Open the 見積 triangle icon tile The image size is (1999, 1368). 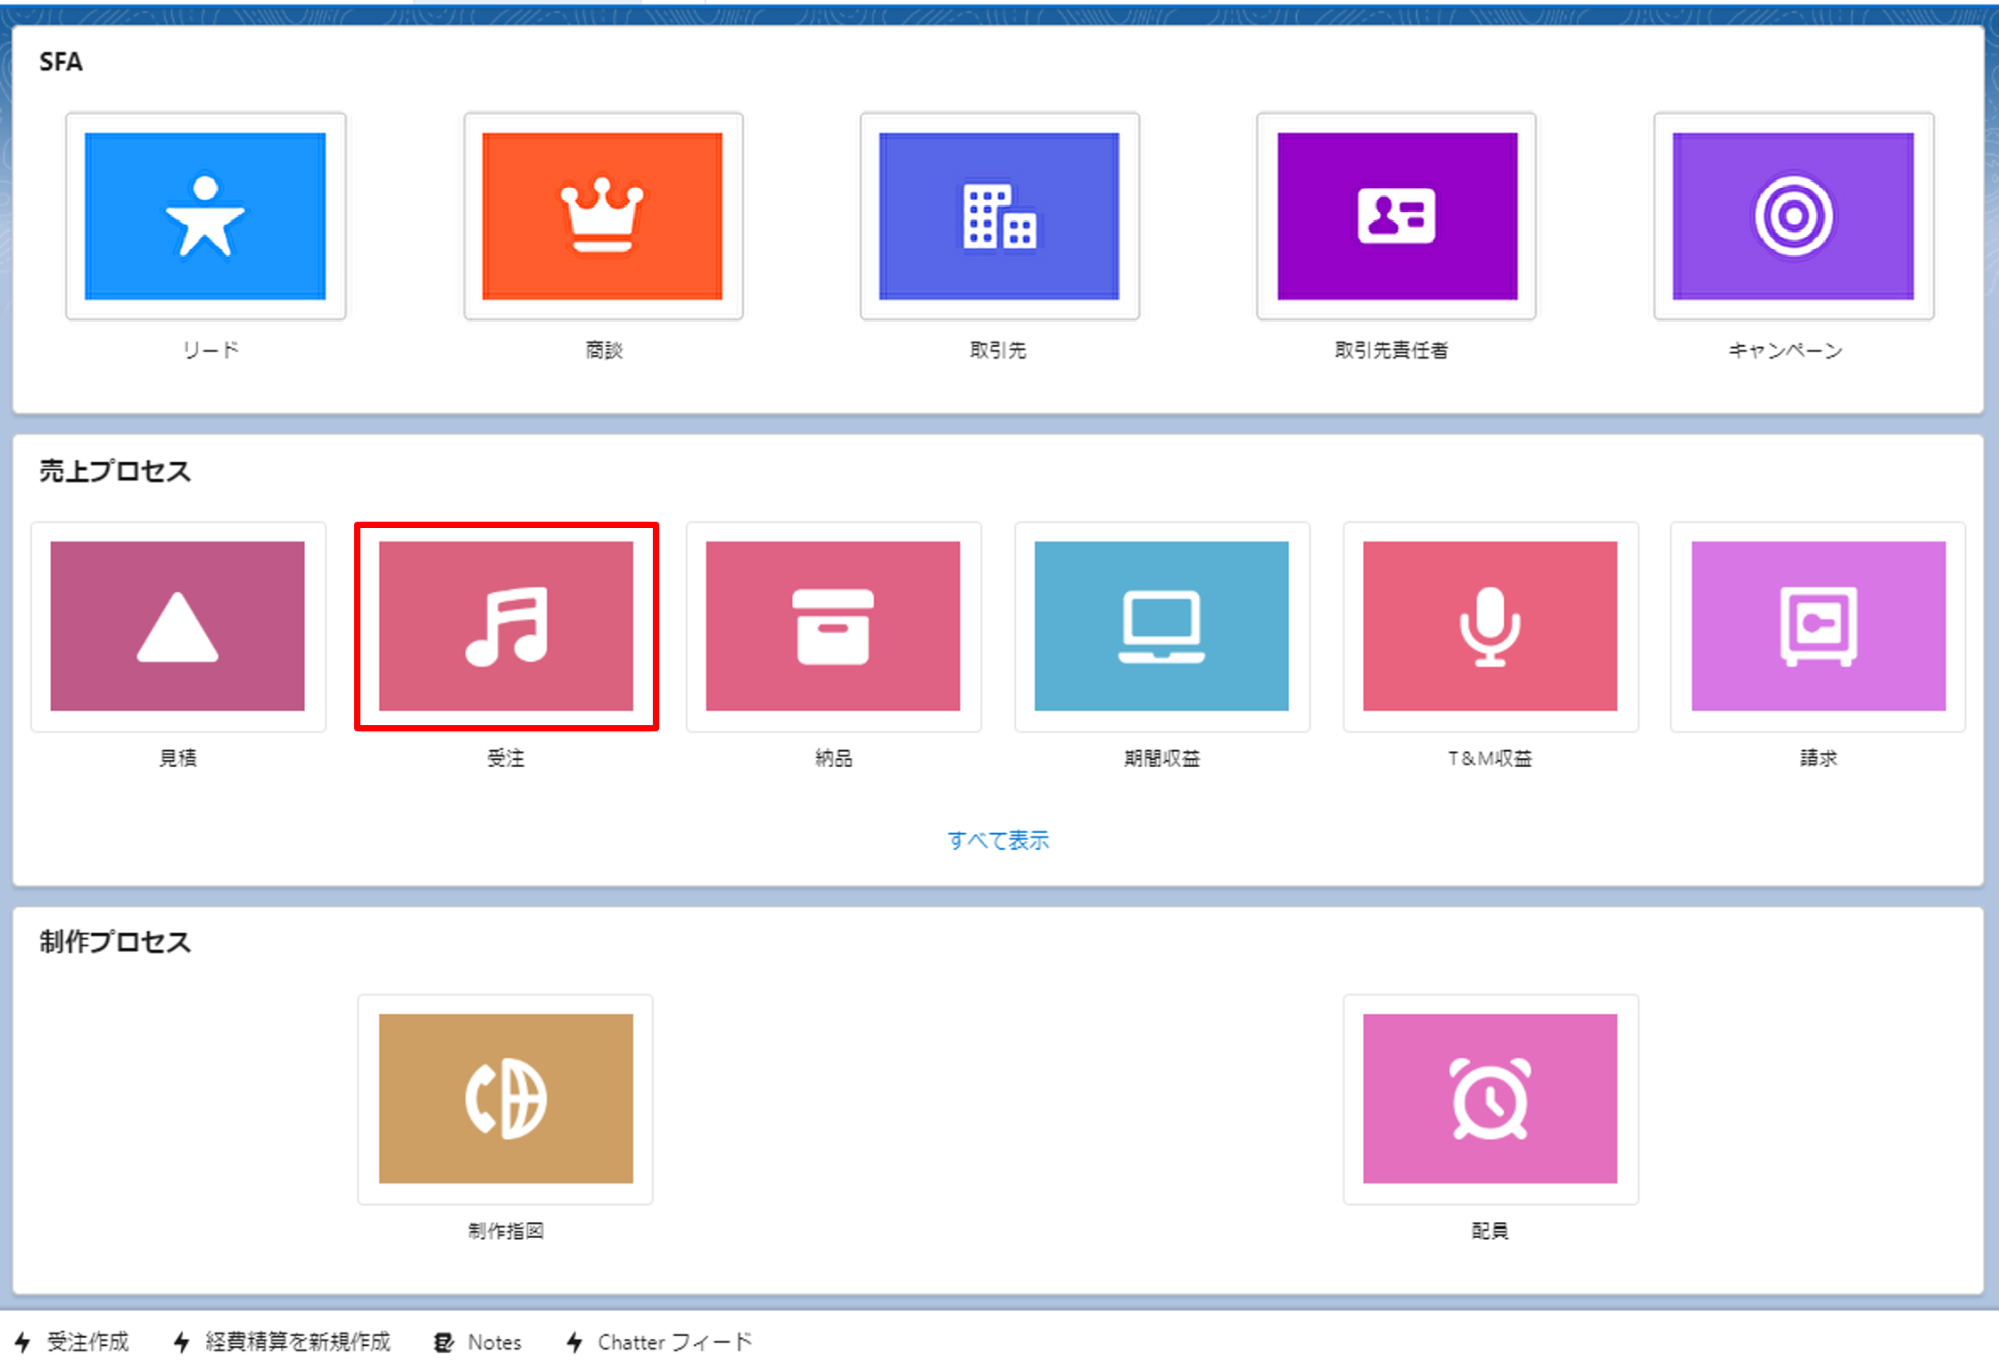[x=178, y=626]
